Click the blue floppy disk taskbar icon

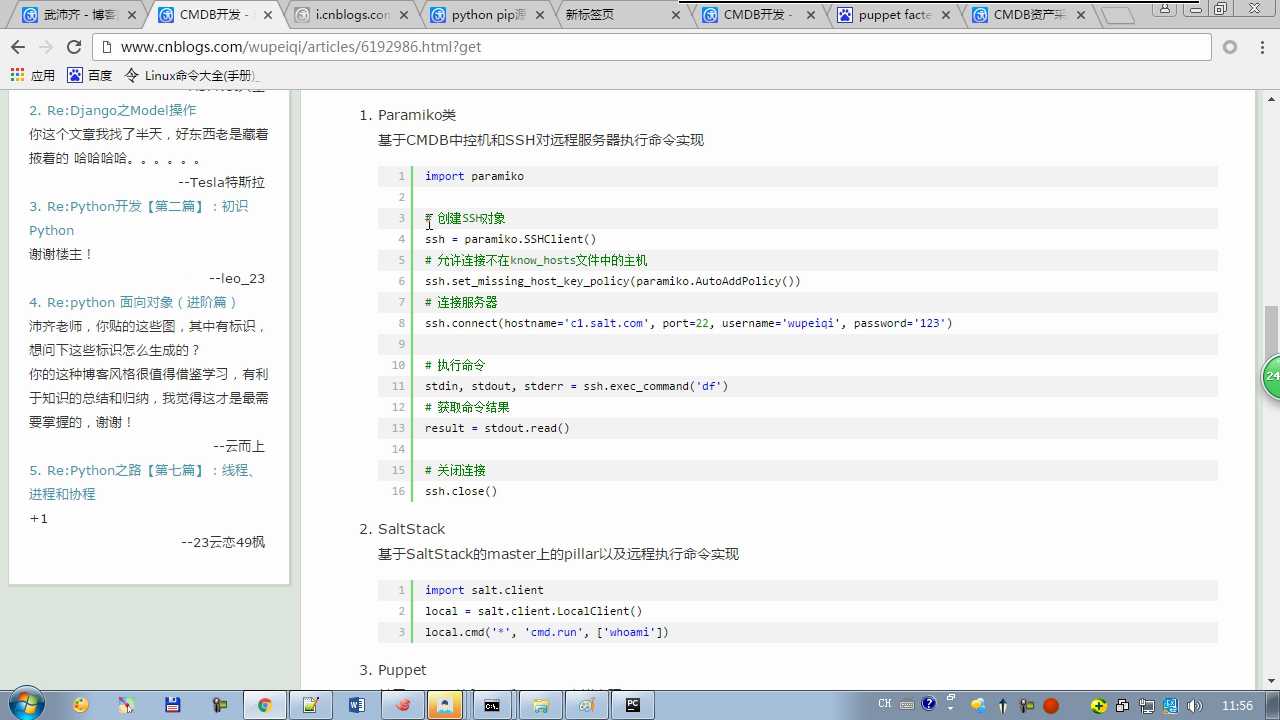172,705
